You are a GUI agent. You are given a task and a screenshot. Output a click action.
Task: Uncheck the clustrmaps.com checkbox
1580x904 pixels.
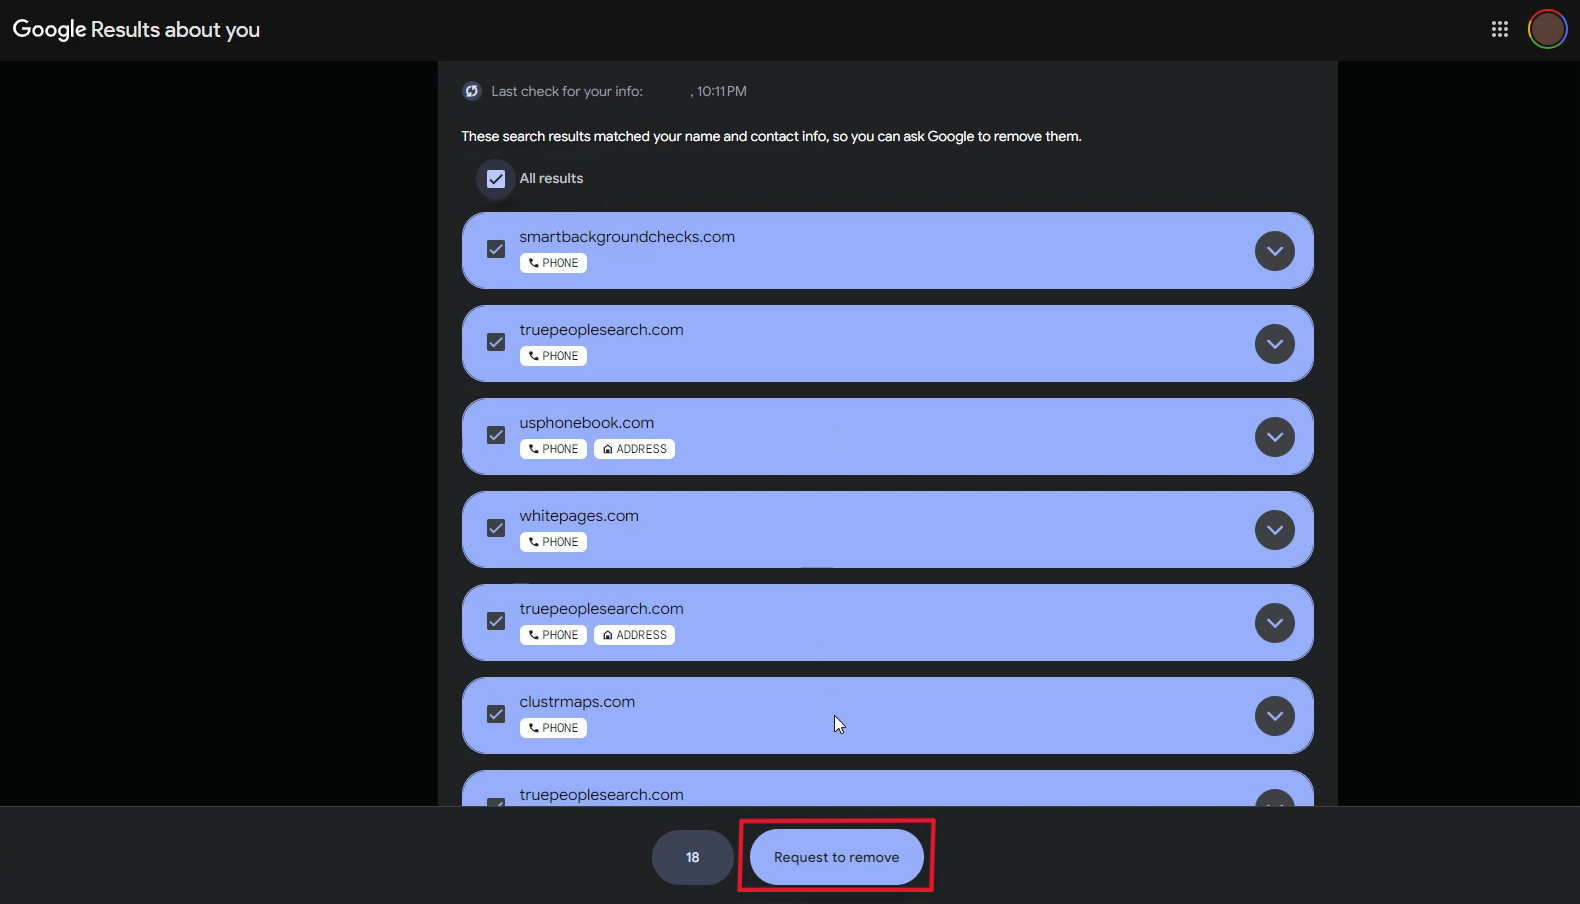[x=496, y=714]
